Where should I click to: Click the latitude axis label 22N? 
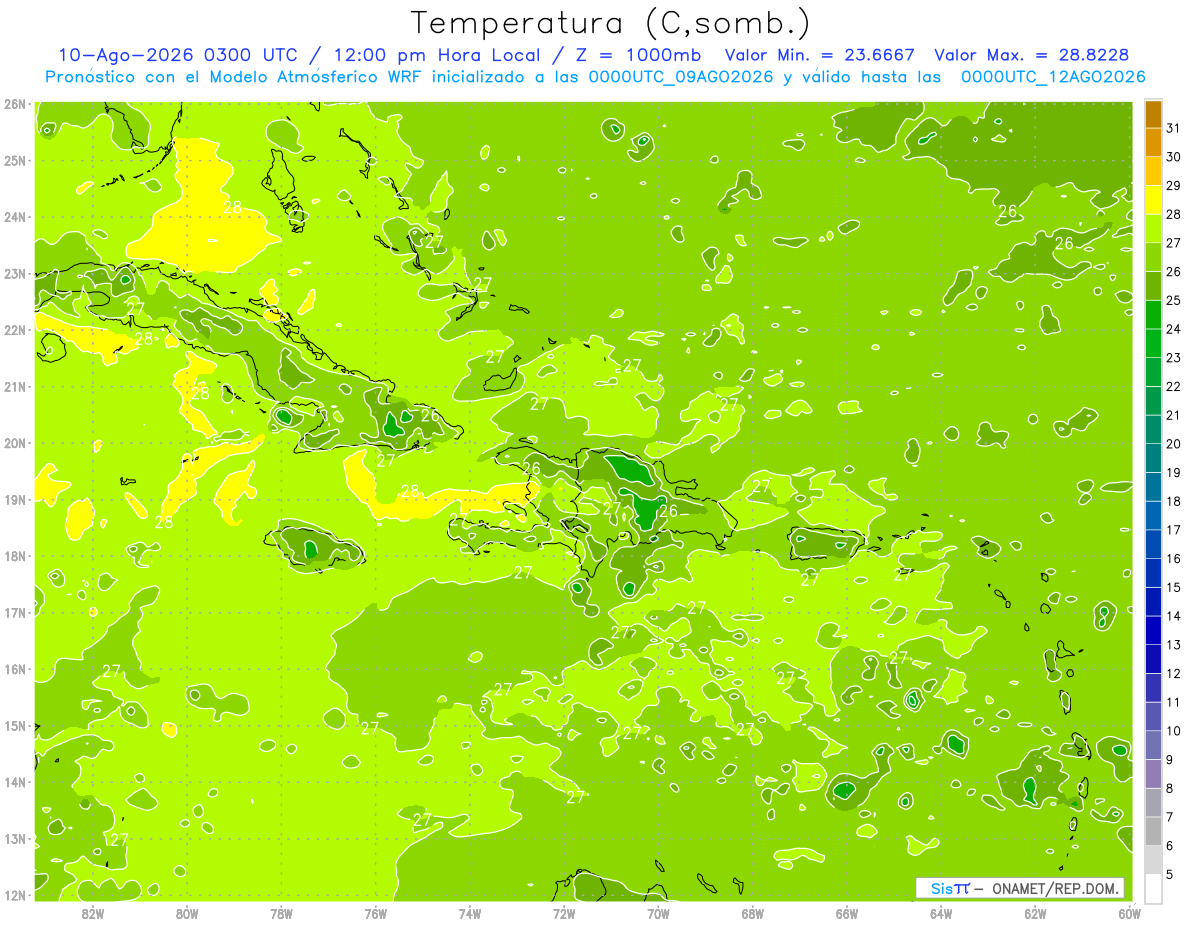point(14,330)
